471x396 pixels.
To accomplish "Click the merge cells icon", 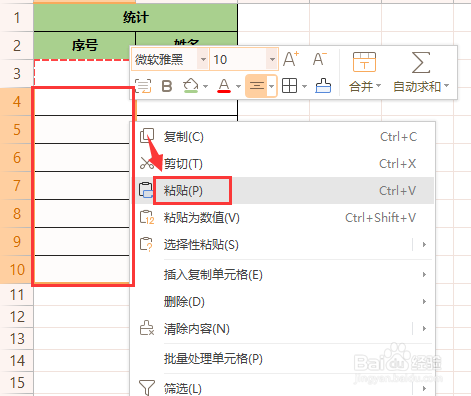I will 364,62.
